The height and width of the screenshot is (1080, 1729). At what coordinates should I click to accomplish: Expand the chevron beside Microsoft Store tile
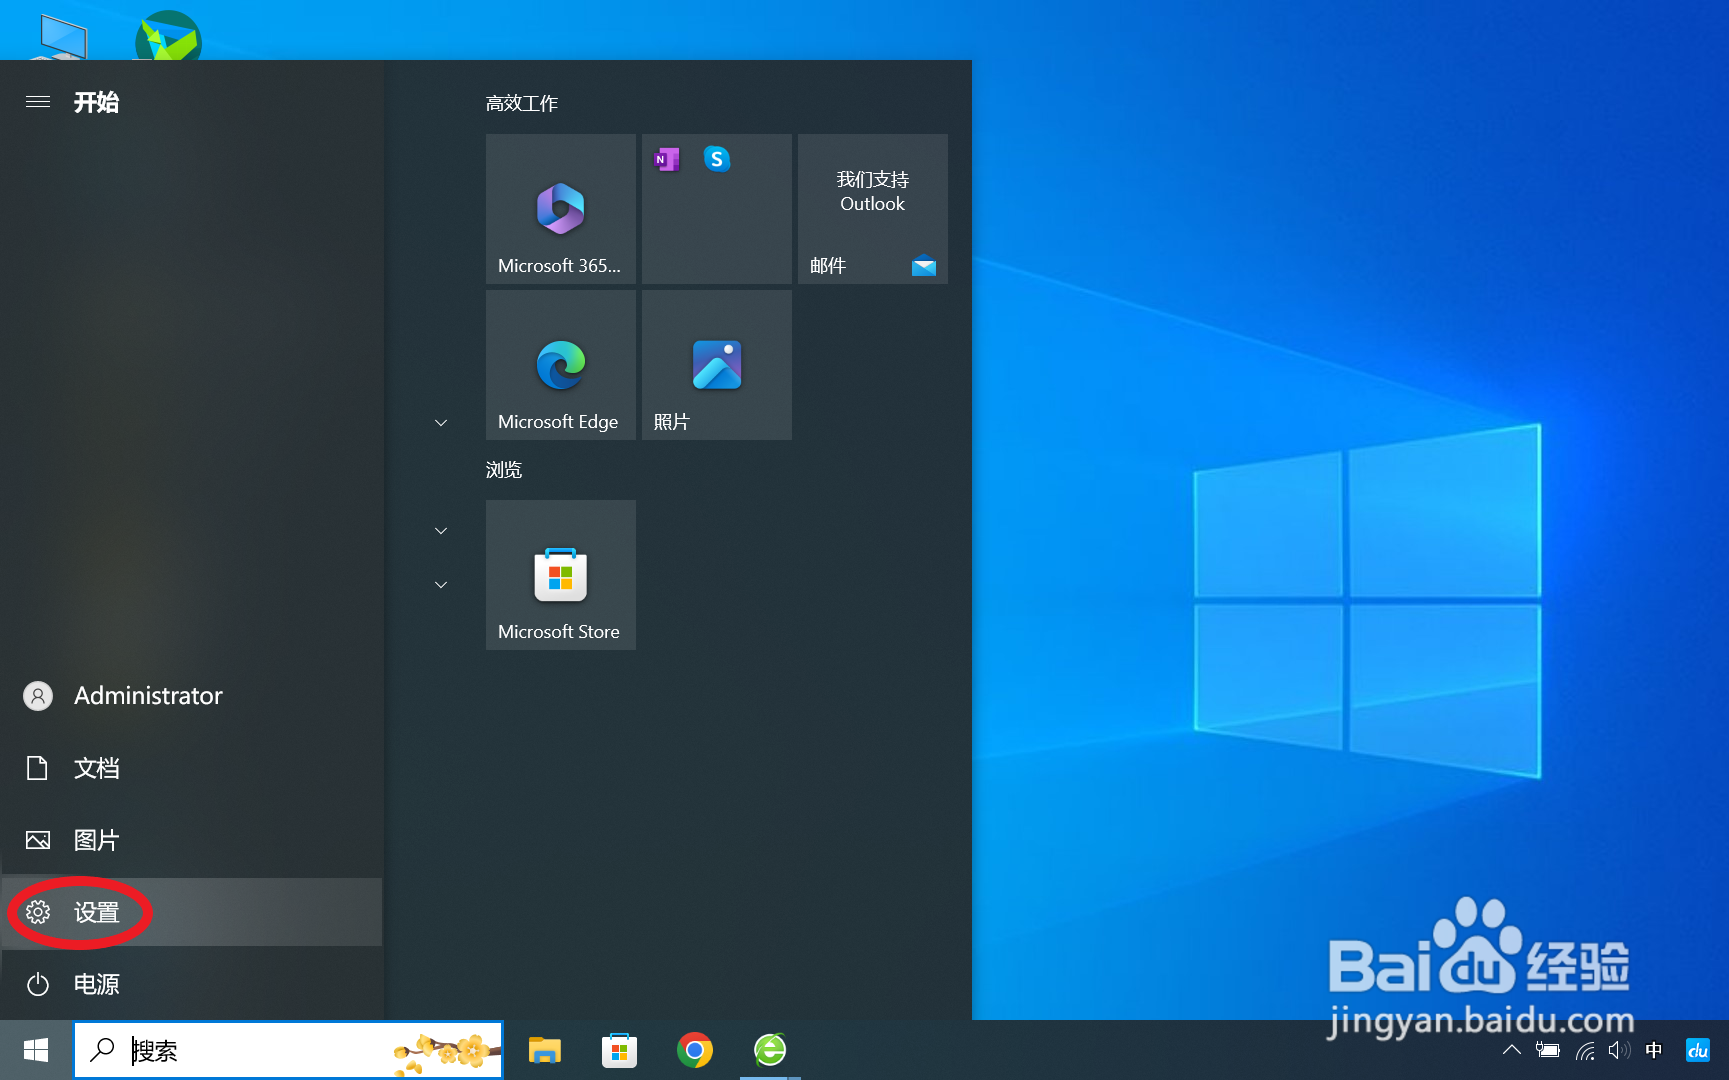441,585
